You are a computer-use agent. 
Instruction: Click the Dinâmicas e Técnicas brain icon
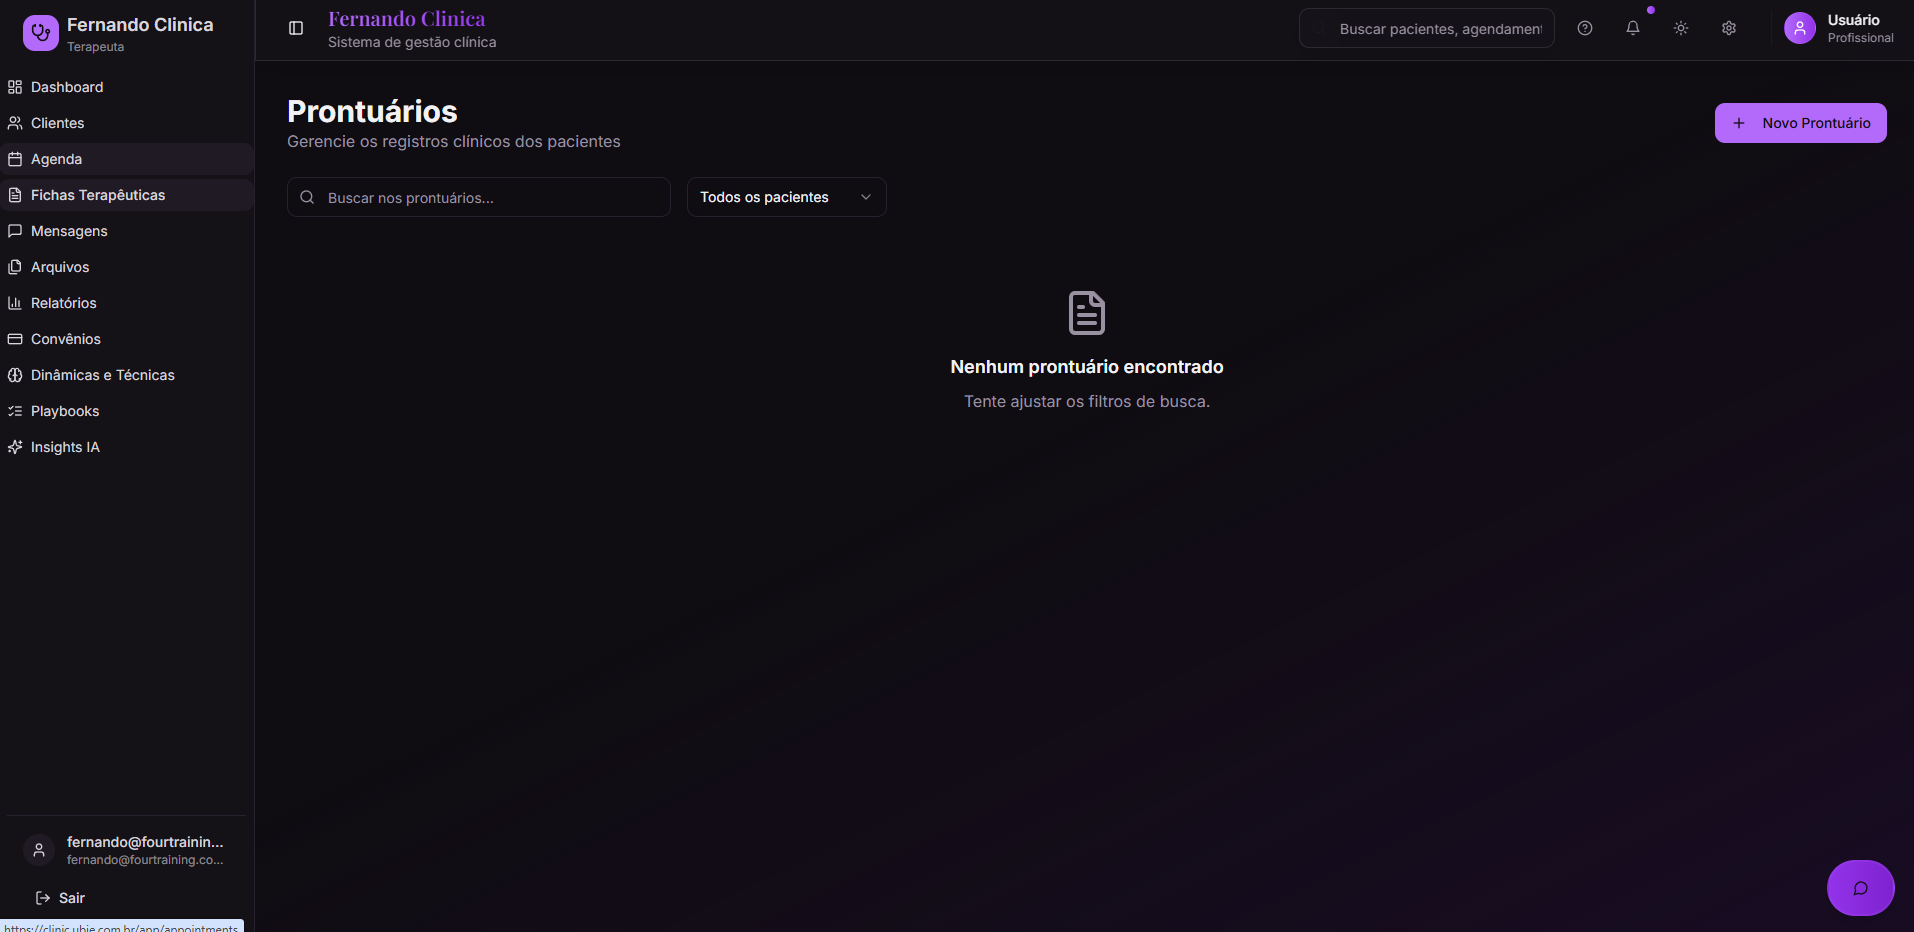(15, 375)
